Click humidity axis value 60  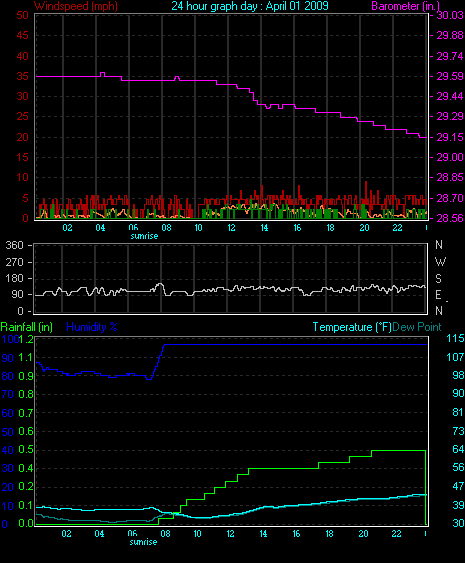pos(8,413)
